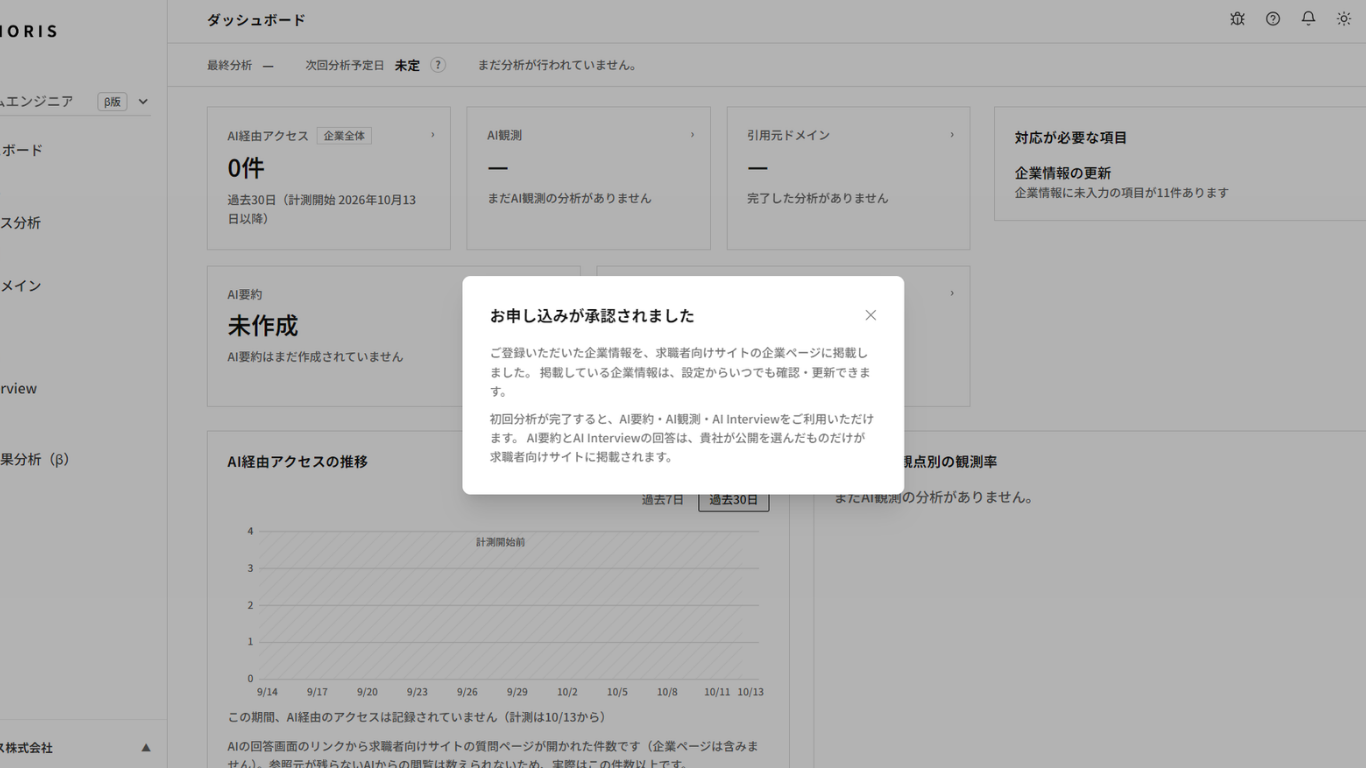The image size is (1366, 768).
Task: Click 企業情報に未入力の項目が11件あります text
Action: [x=1122, y=193]
